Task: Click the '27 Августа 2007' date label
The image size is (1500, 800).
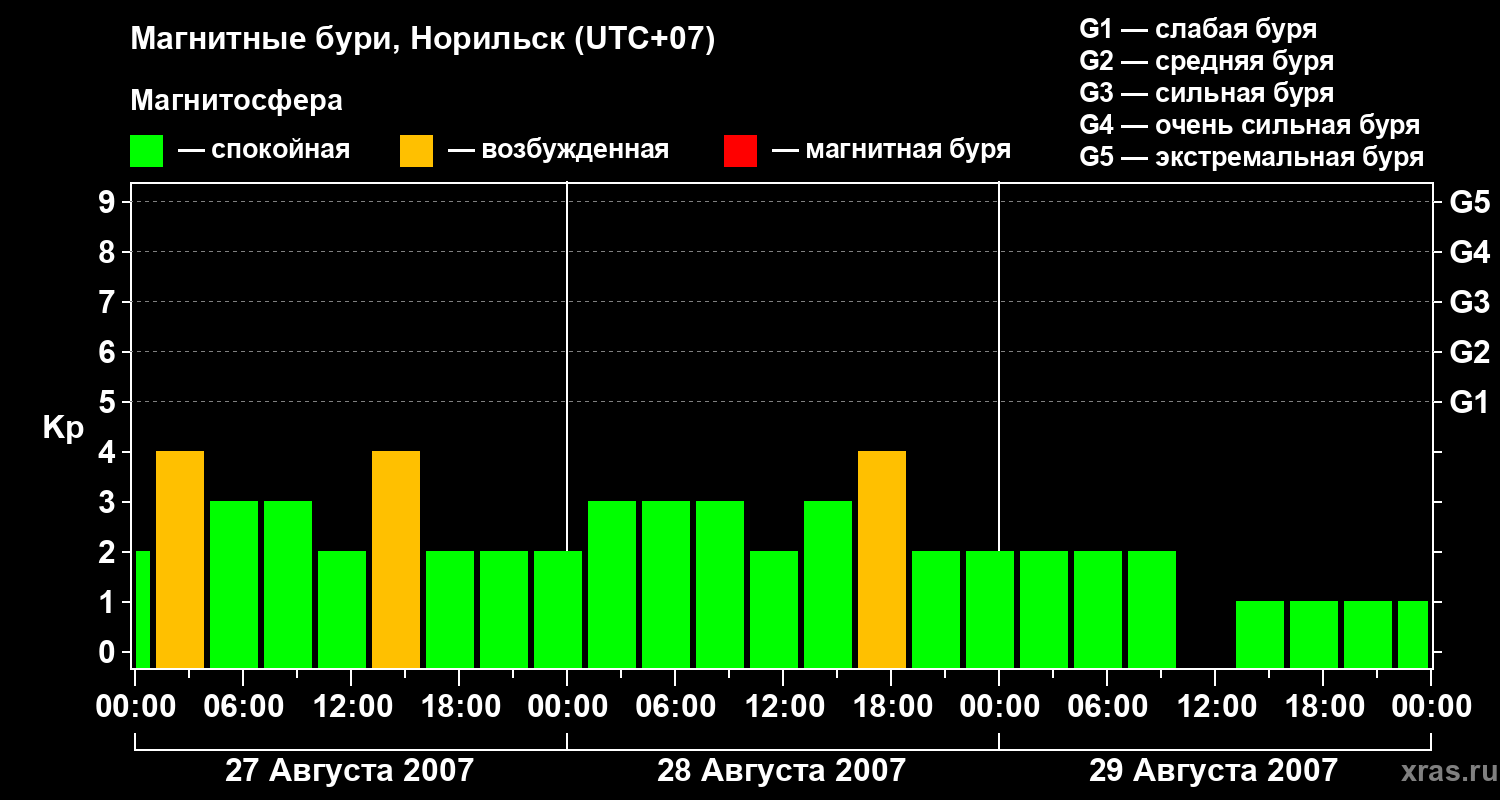Action: pos(349,771)
